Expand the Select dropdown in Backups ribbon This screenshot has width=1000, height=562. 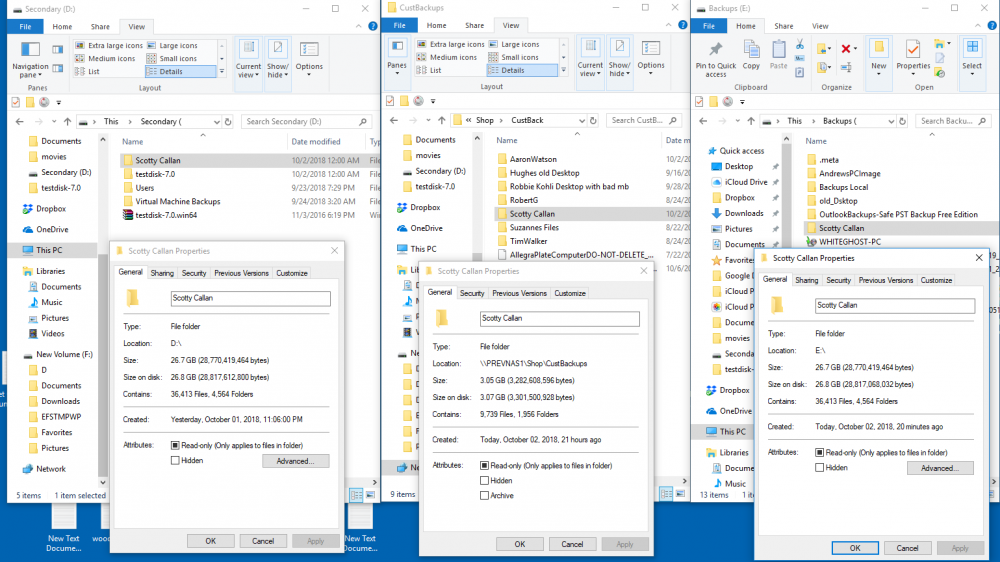click(972, 57)
